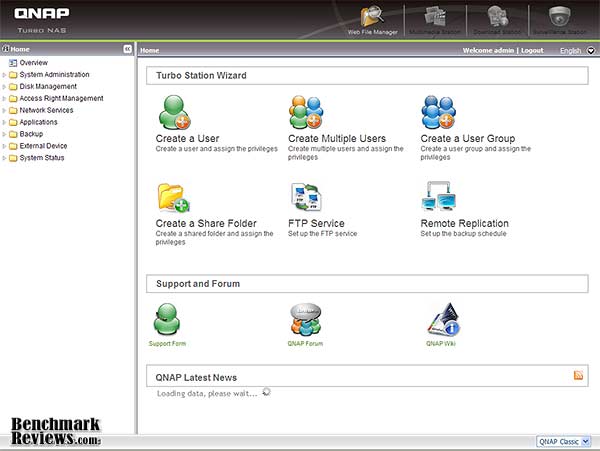Screen dimensions: 600x451
Task: Click the Backup folder icon
Action: pyautogui.click(x=13, y=134)
